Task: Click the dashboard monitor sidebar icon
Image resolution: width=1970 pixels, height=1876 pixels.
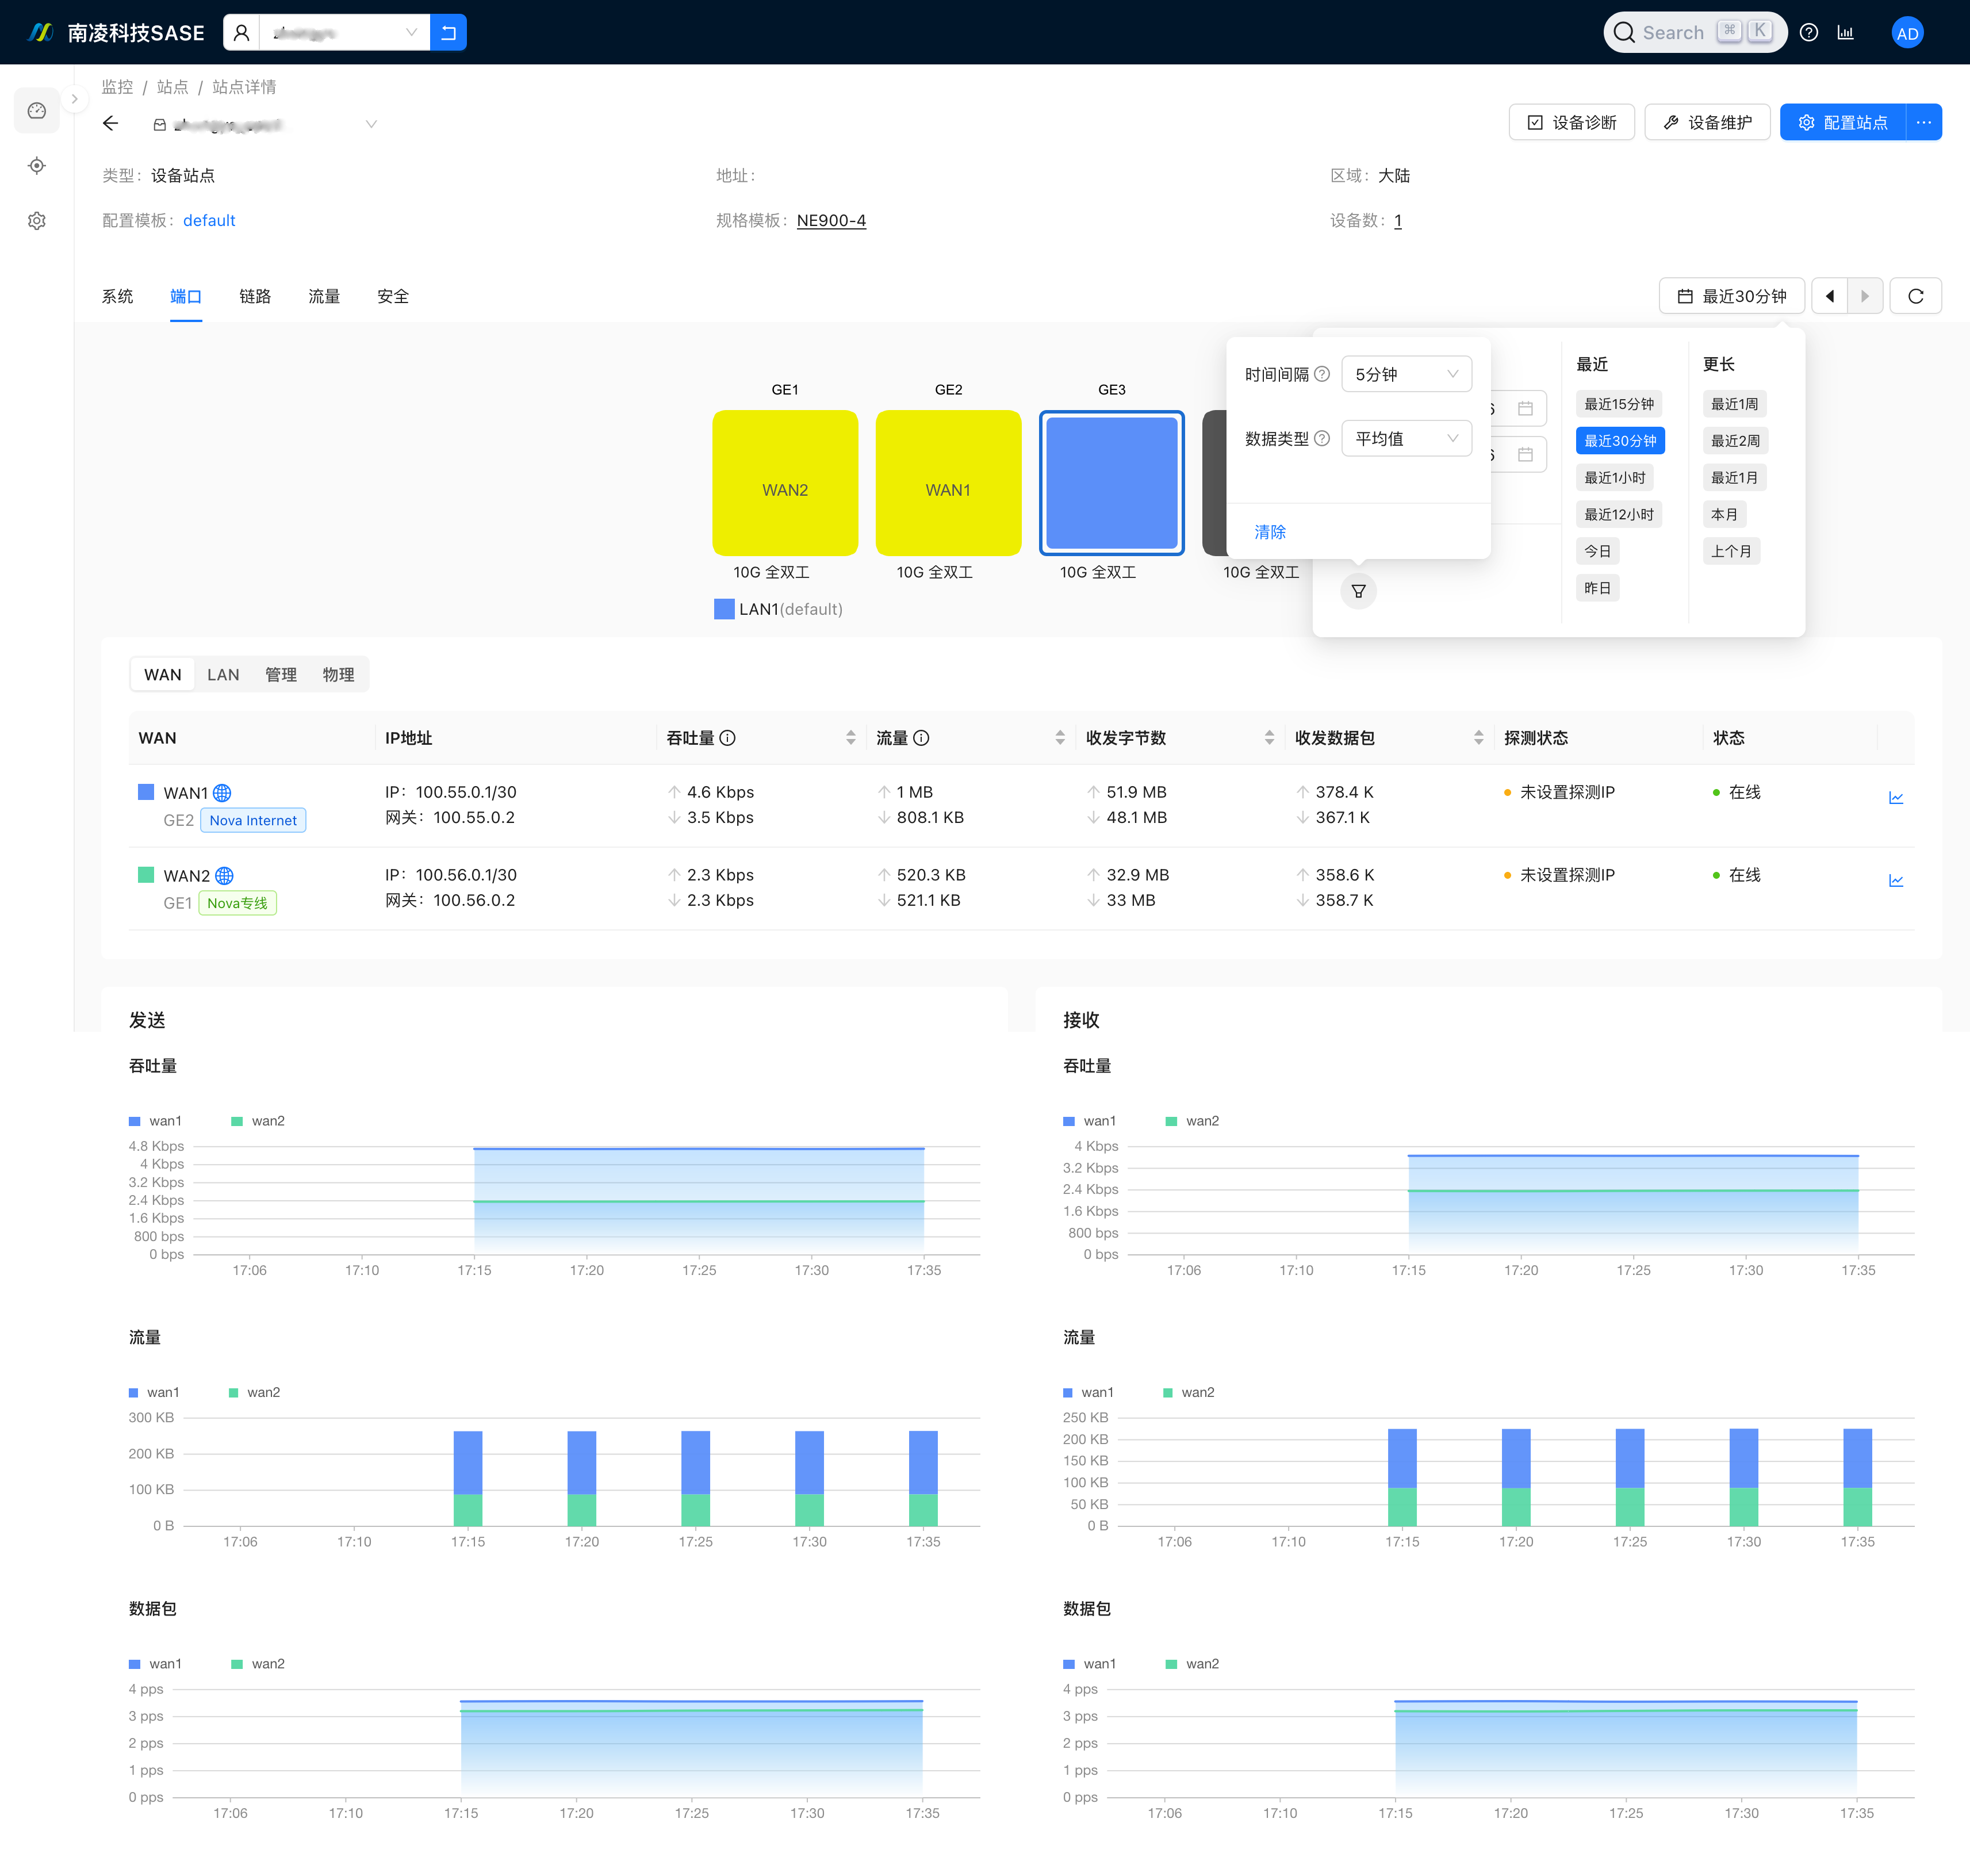Action: coord(37,111)
